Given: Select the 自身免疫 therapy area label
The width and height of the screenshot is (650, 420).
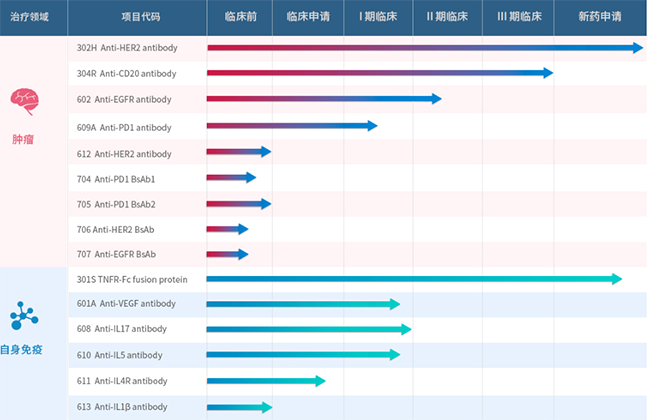Looking at the screenshot, I should click(21, 350).
